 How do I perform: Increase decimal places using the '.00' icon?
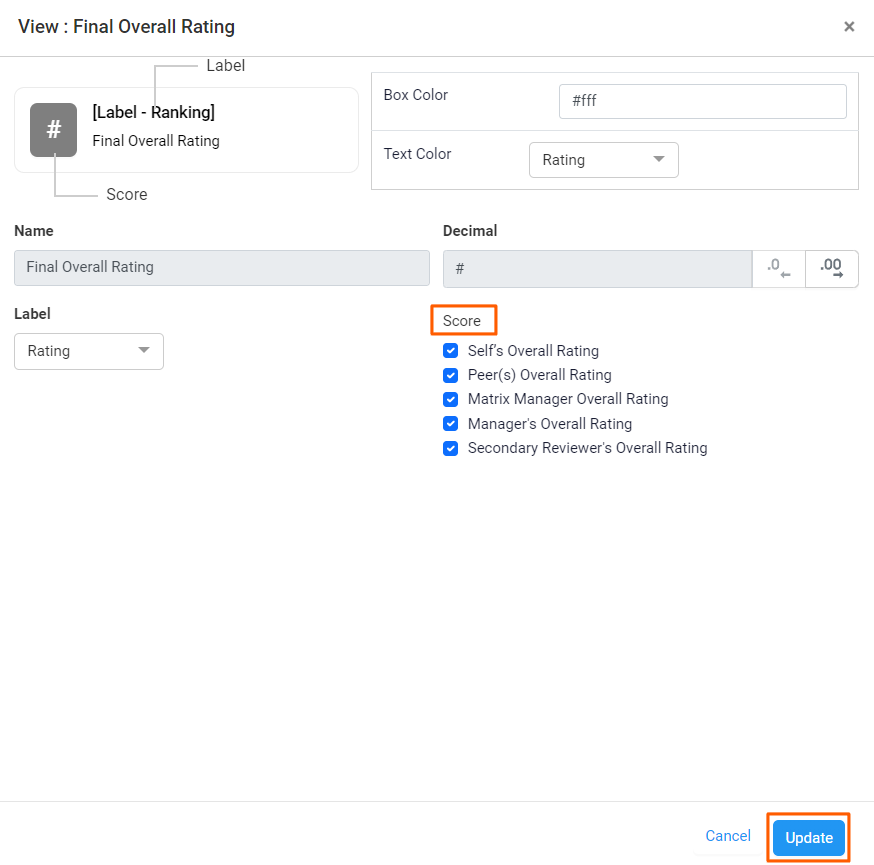(x=831, y=268)
